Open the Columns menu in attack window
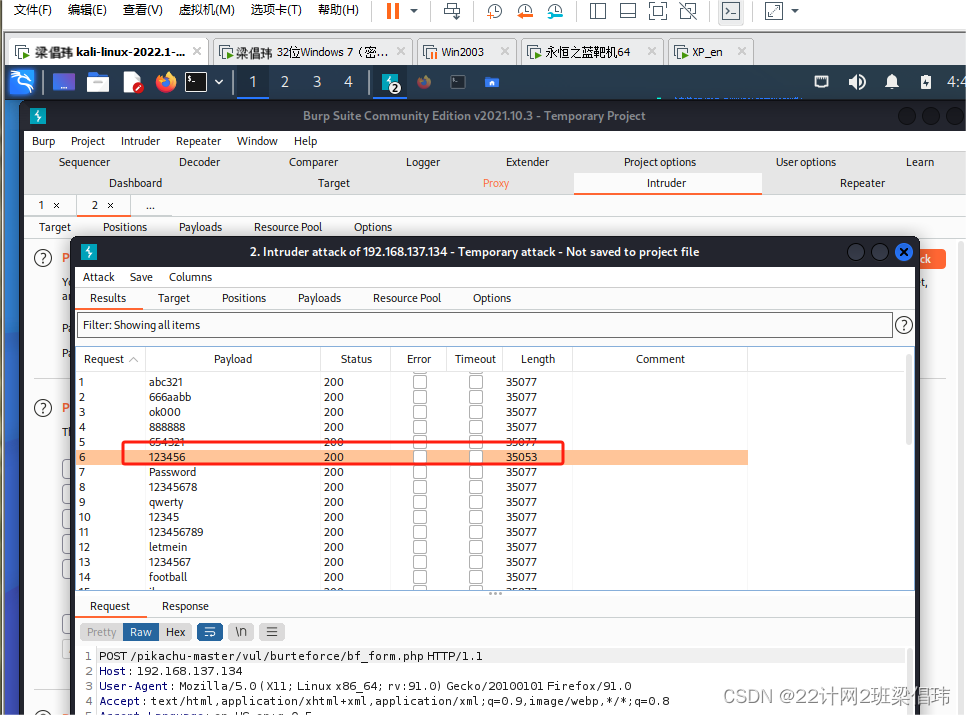966x715 pixels. coord(190,277)
